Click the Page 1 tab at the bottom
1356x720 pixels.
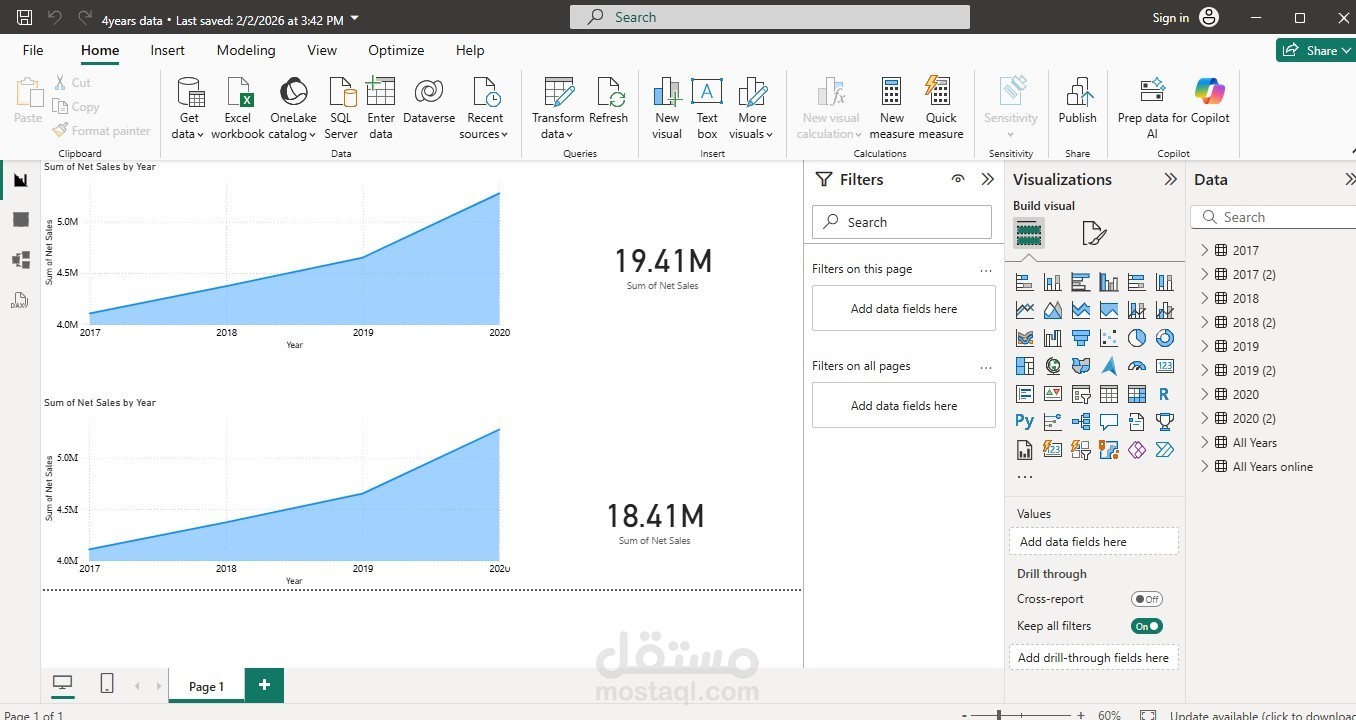tap(206, 686)
